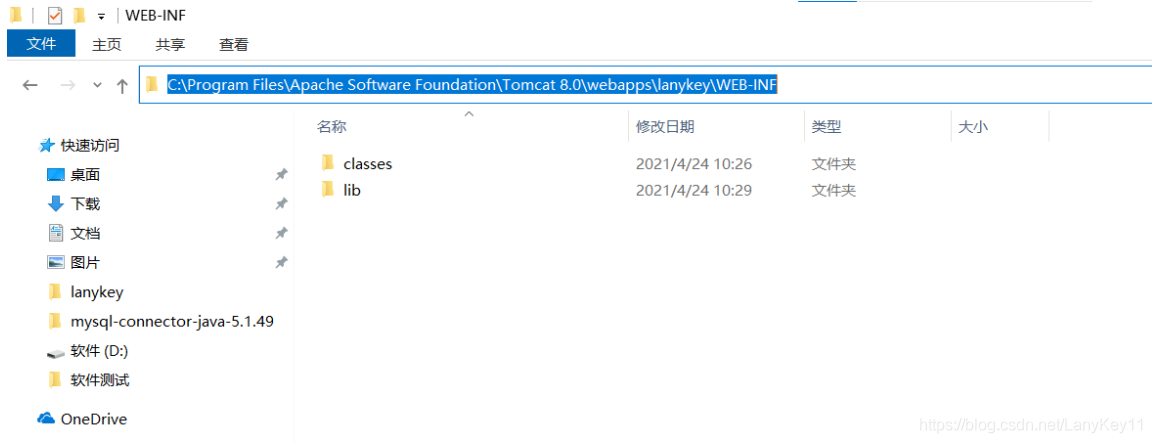Click the forward navigation arrow

tap(68, 85)
